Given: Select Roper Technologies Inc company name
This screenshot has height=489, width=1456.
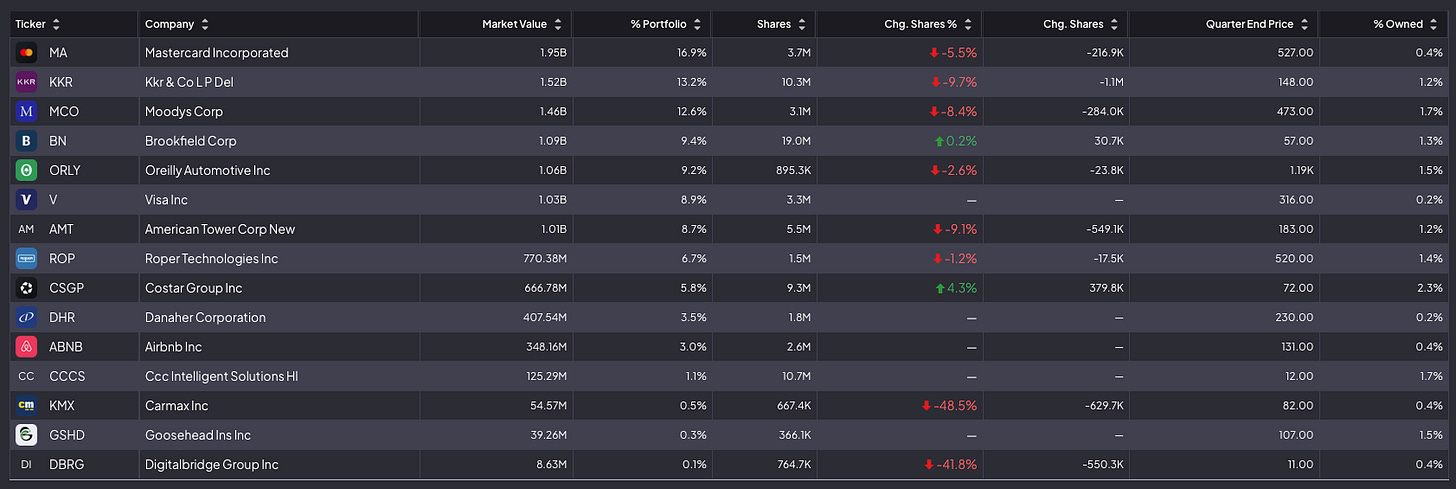Looking at the screenshot, I should [x=211, y=259].
